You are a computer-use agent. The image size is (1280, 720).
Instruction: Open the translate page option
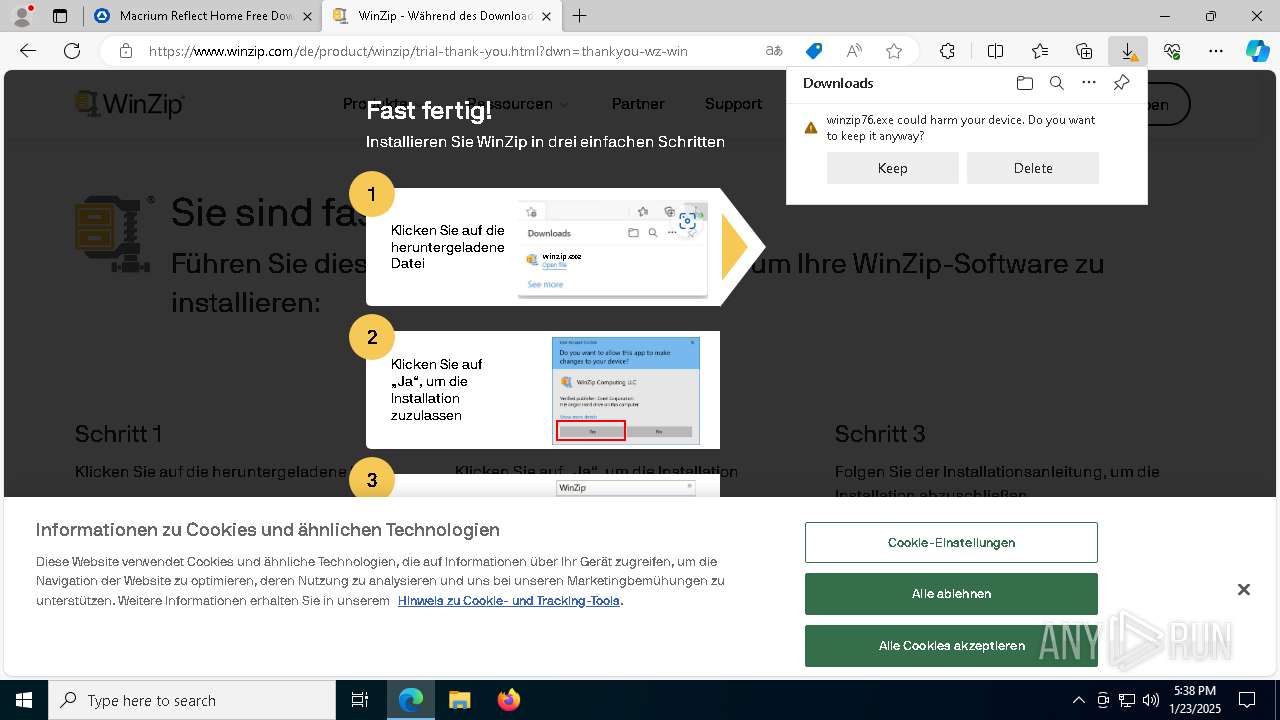[x=774, y=51]
